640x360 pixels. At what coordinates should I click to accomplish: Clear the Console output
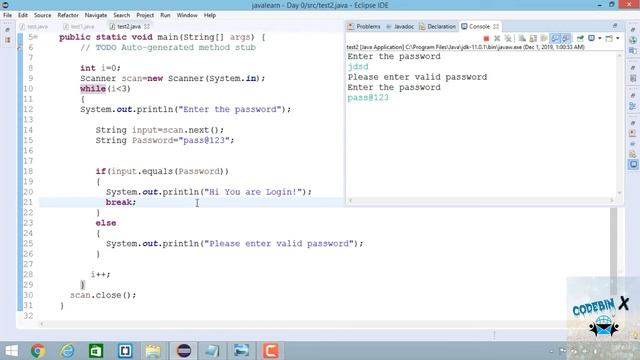pos(522,38)
